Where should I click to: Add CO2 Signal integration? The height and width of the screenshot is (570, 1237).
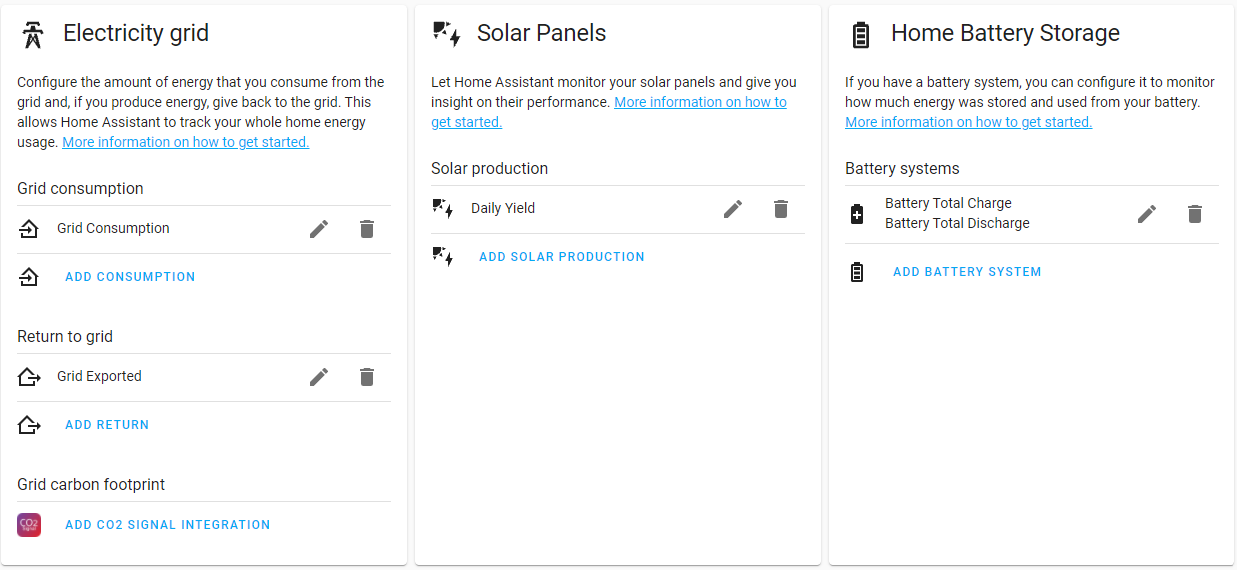(x=167, y=525)
